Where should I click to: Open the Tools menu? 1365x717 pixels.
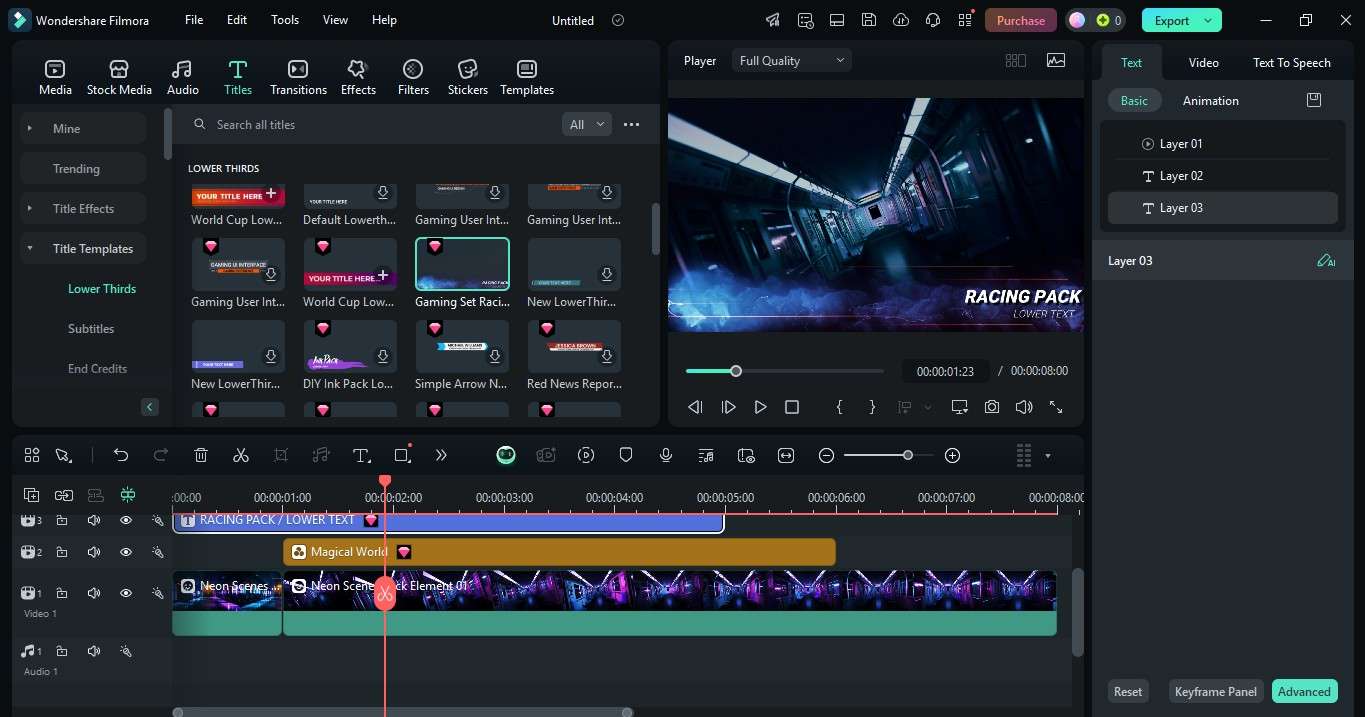[285, 20]
